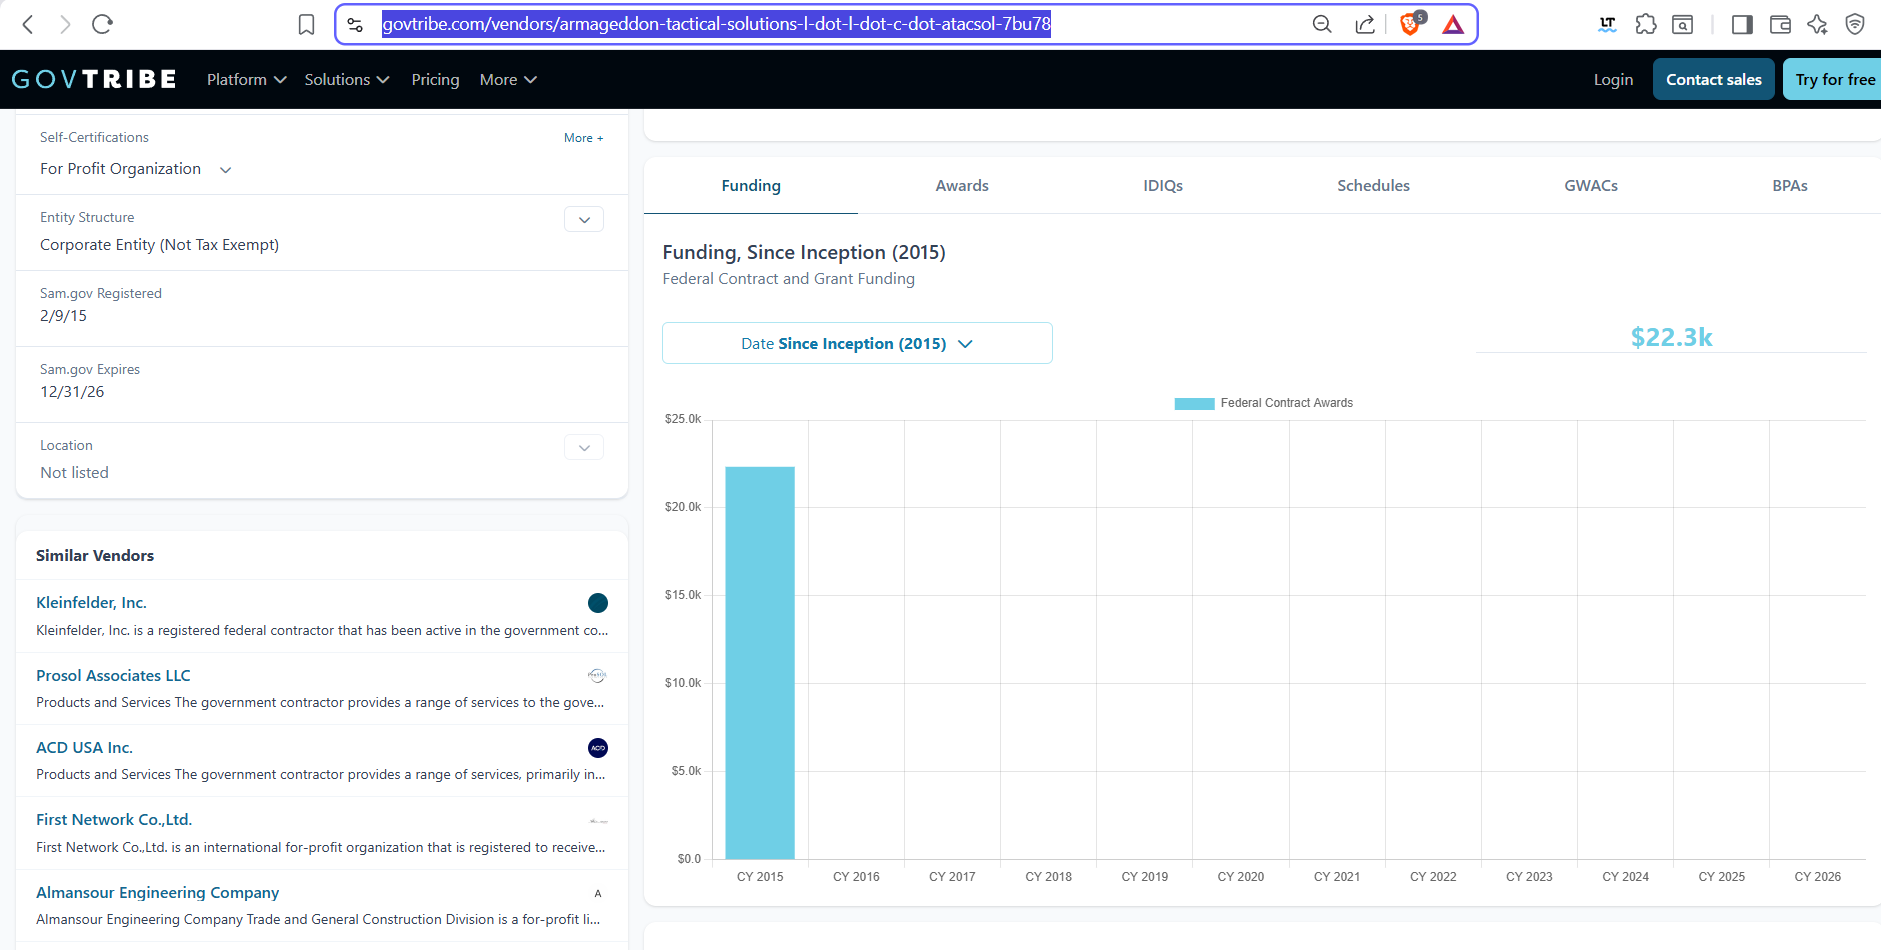This screenshot has height=950, width=1881.
Task: Open the LT extension icon
Action: coord(1607,24)
